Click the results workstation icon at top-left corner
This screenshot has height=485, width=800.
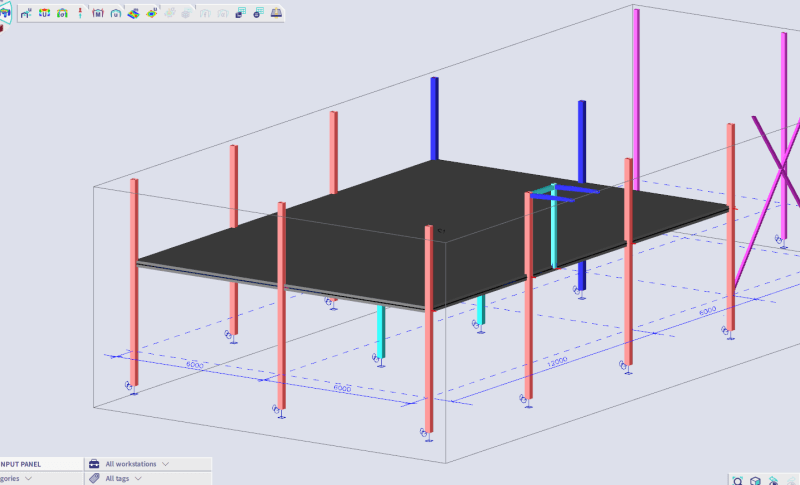5,12
